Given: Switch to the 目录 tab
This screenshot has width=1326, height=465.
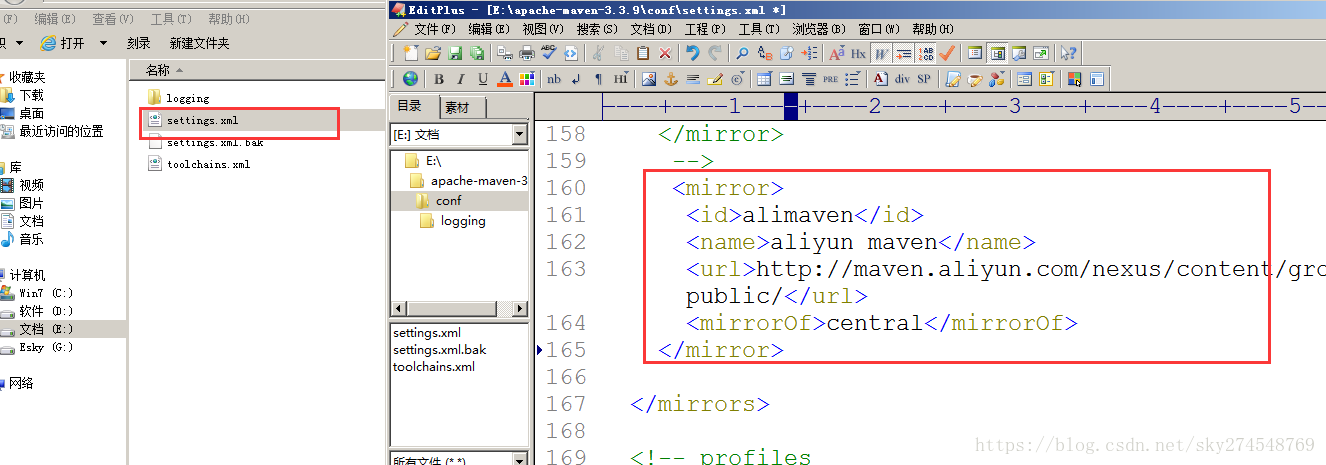Looking at the screenshot, I should [411, 106].
